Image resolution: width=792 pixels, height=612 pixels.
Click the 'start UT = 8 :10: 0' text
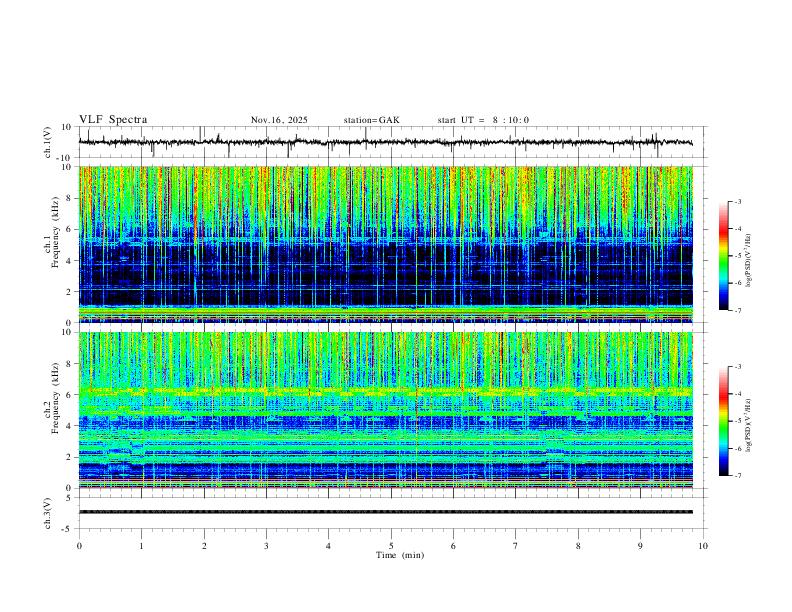click(483, 120)
